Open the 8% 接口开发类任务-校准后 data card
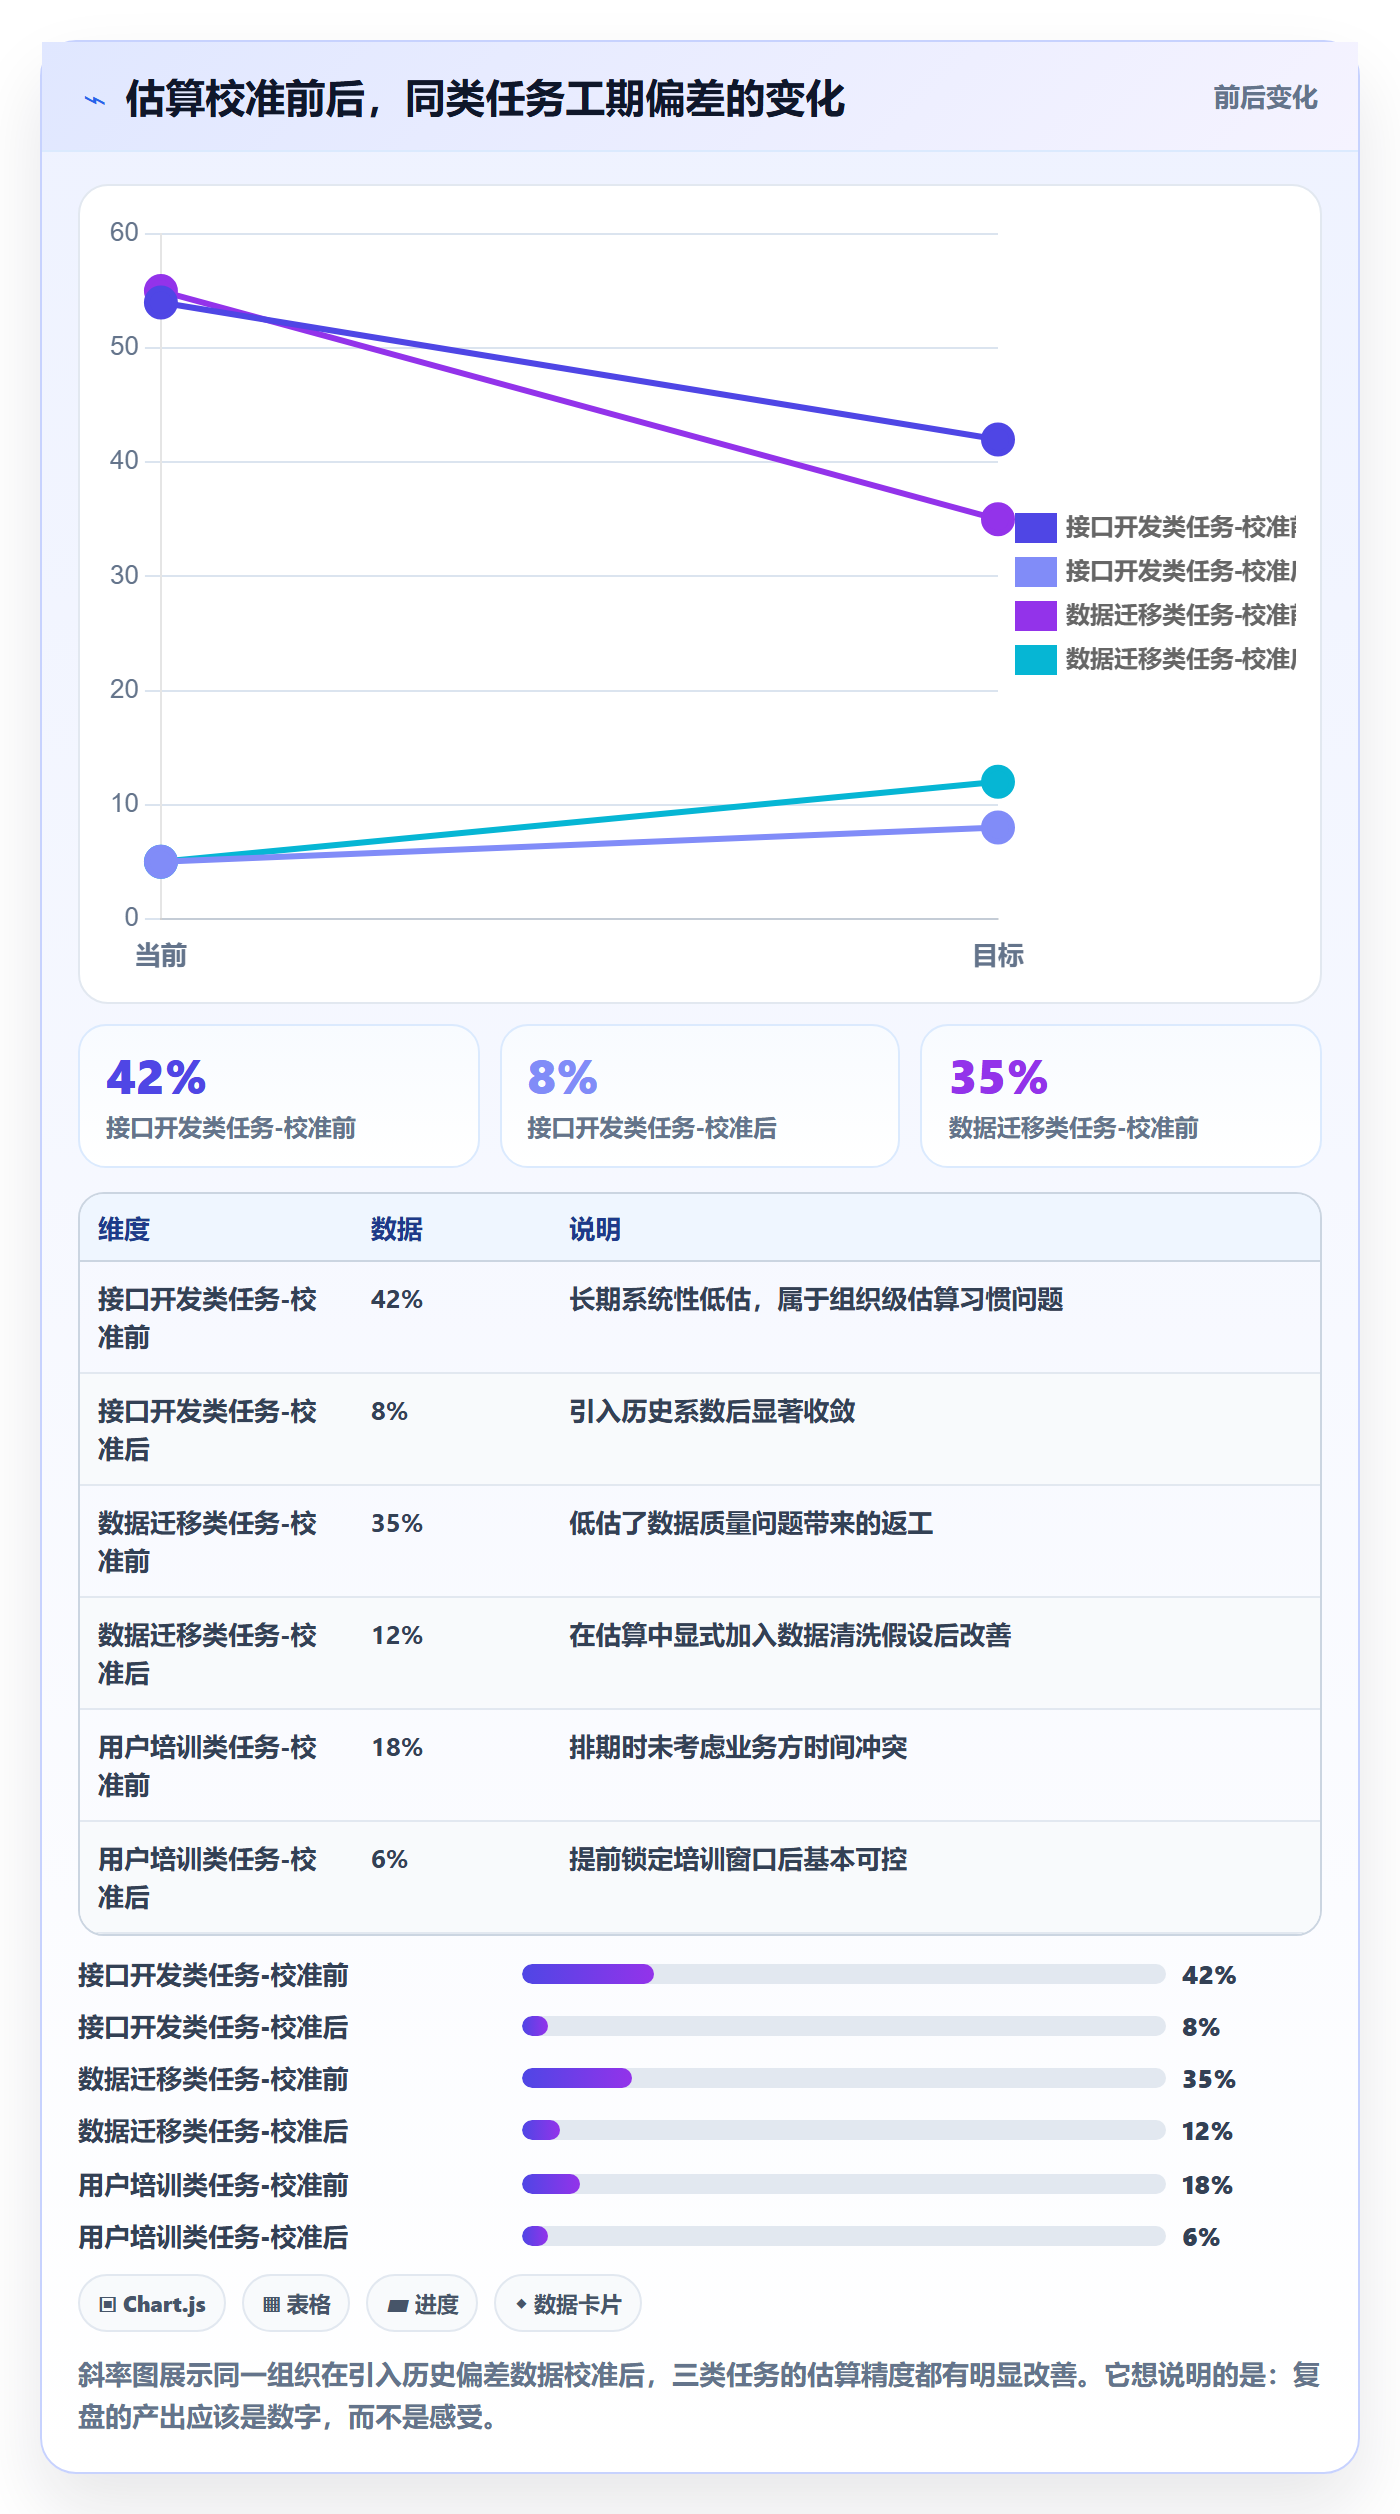The width and height of the screenshot is (1400, 2514). (700, 1096)
